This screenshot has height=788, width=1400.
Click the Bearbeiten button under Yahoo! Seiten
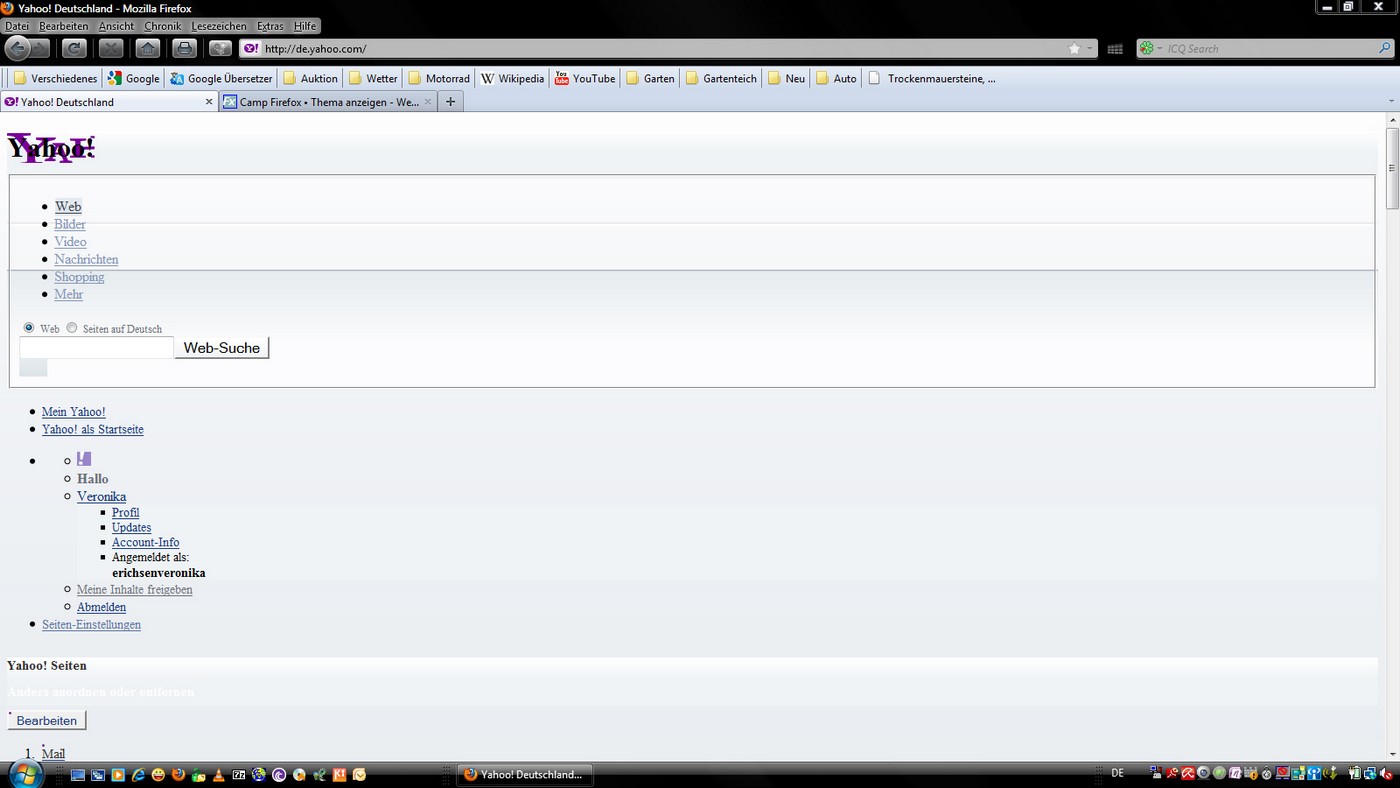coord(47,720)
